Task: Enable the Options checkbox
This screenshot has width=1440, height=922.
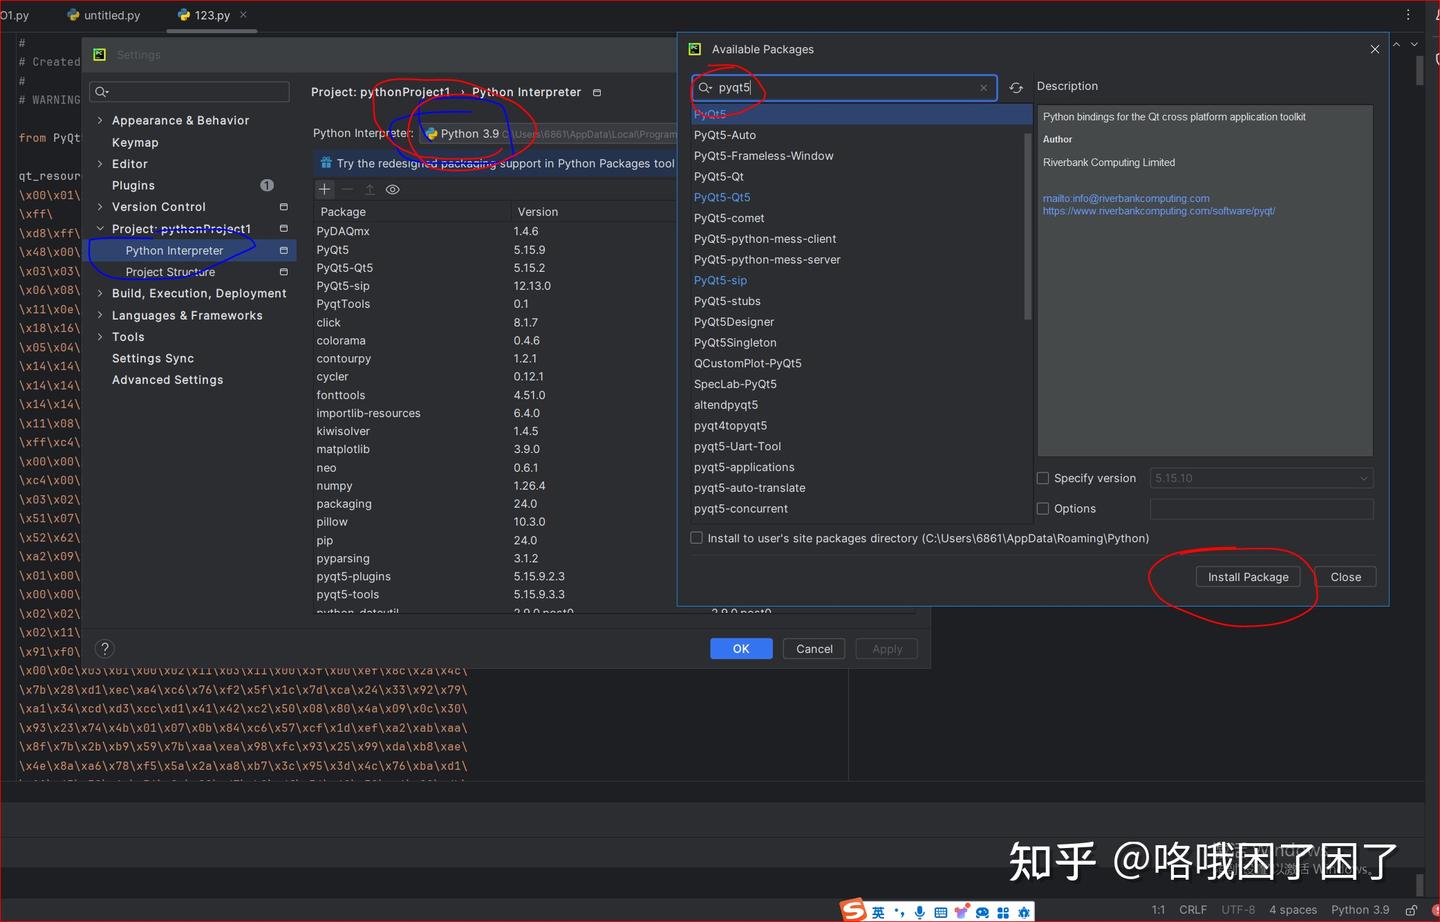Action: (x=1043, y=508)
